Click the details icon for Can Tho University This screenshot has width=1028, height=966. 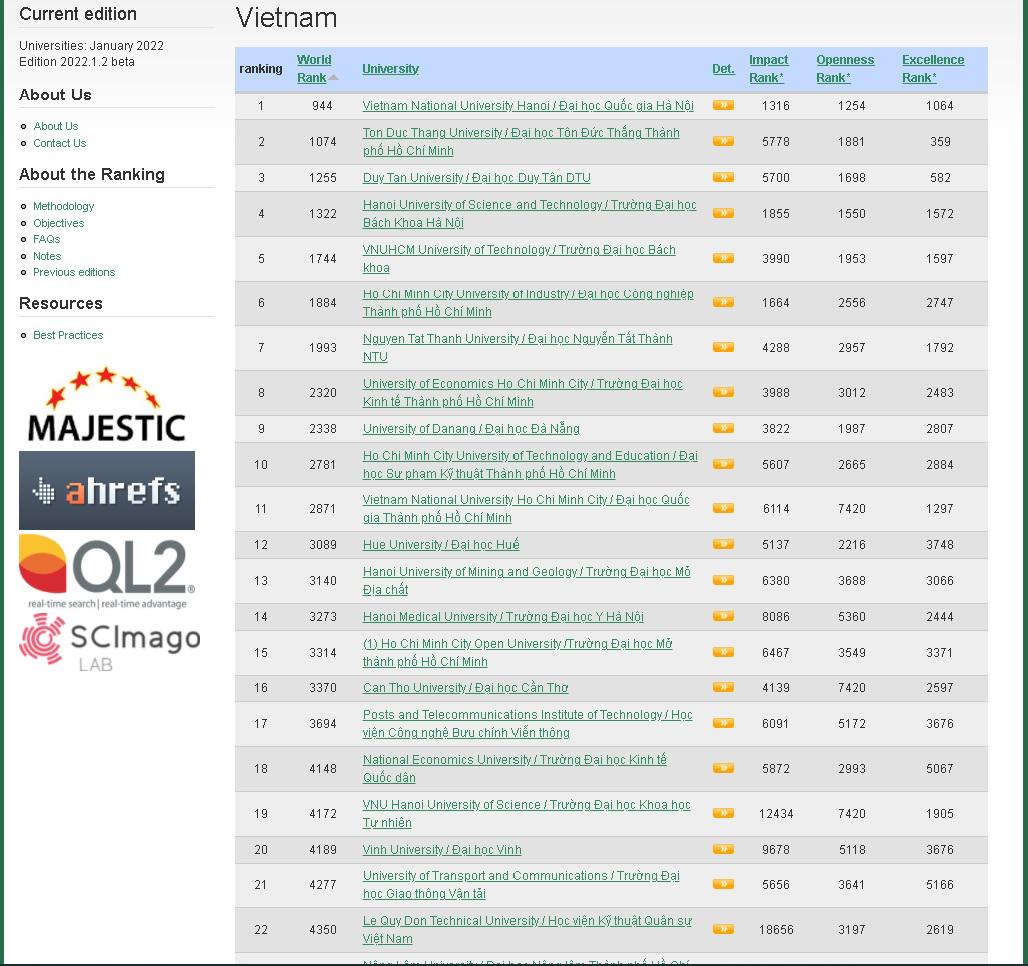tap(723, 688)
